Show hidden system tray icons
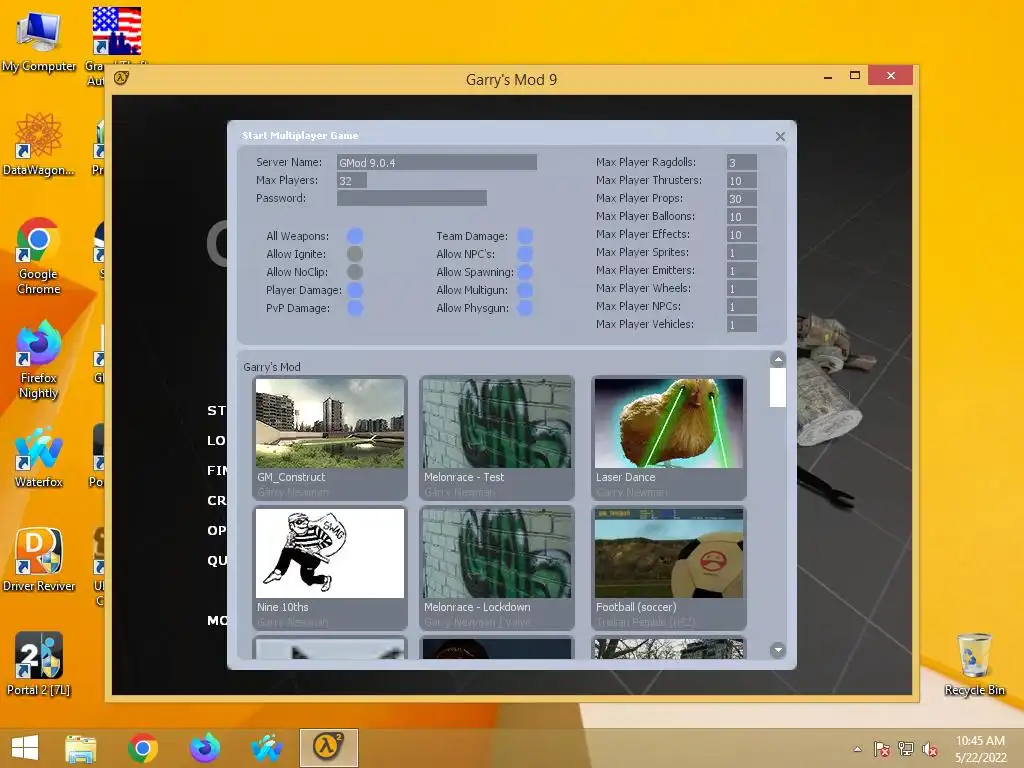 tap(857, 749)
